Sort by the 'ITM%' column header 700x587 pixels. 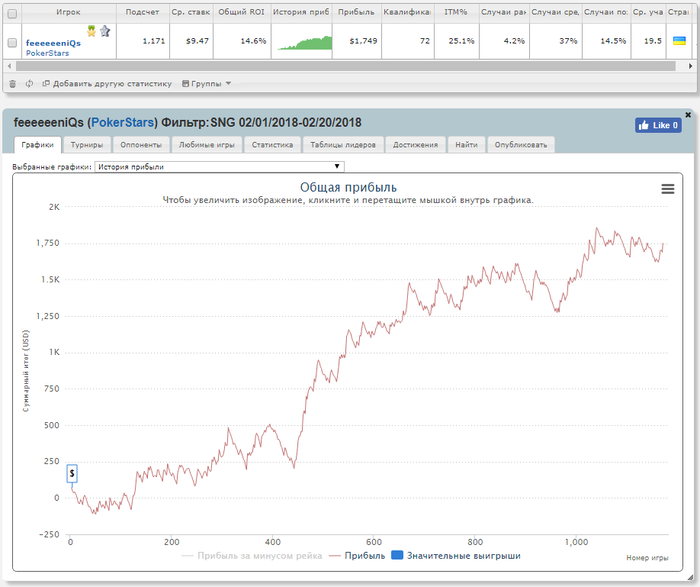[x=456, y=12]
